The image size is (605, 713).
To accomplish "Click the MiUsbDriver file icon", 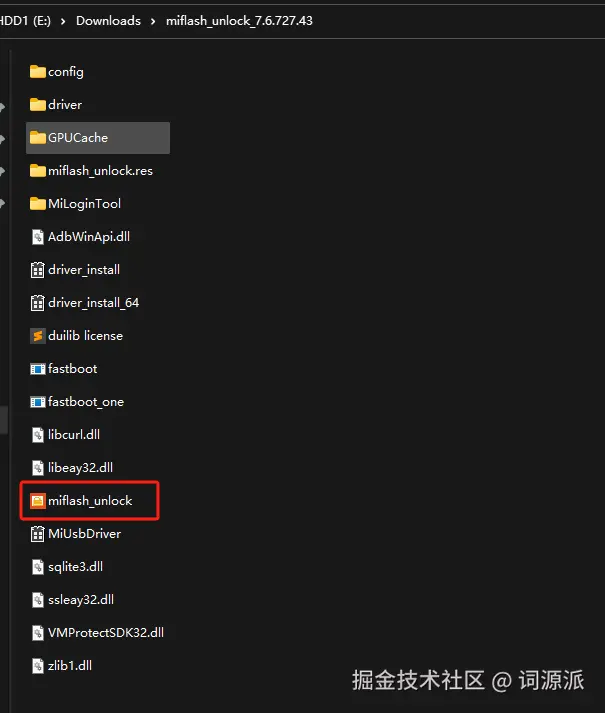I will coord(38,534).
